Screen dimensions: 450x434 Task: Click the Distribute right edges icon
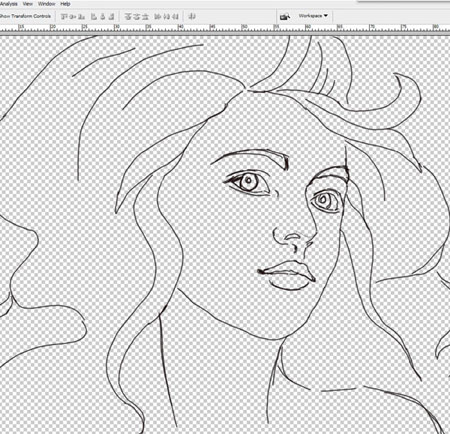[175, 16]
